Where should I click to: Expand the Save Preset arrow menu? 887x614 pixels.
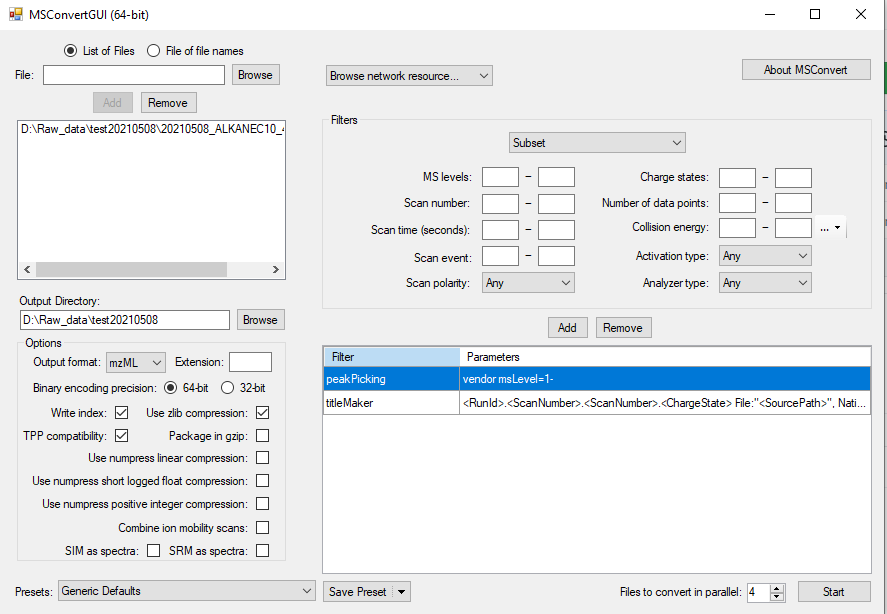point(402,592)
